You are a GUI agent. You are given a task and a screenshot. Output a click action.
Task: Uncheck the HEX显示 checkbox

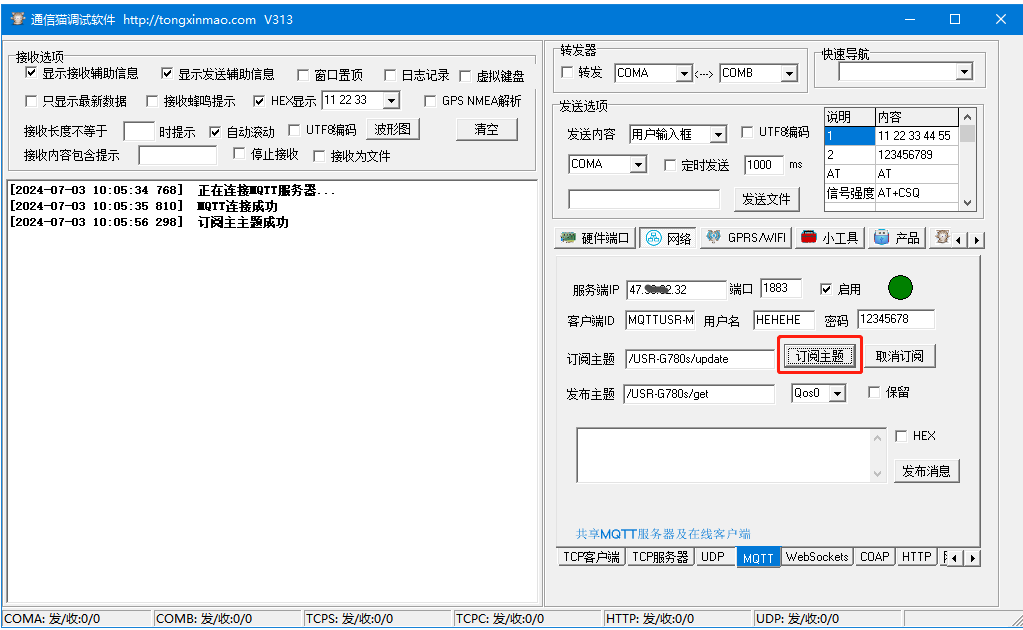pos(259,101)
